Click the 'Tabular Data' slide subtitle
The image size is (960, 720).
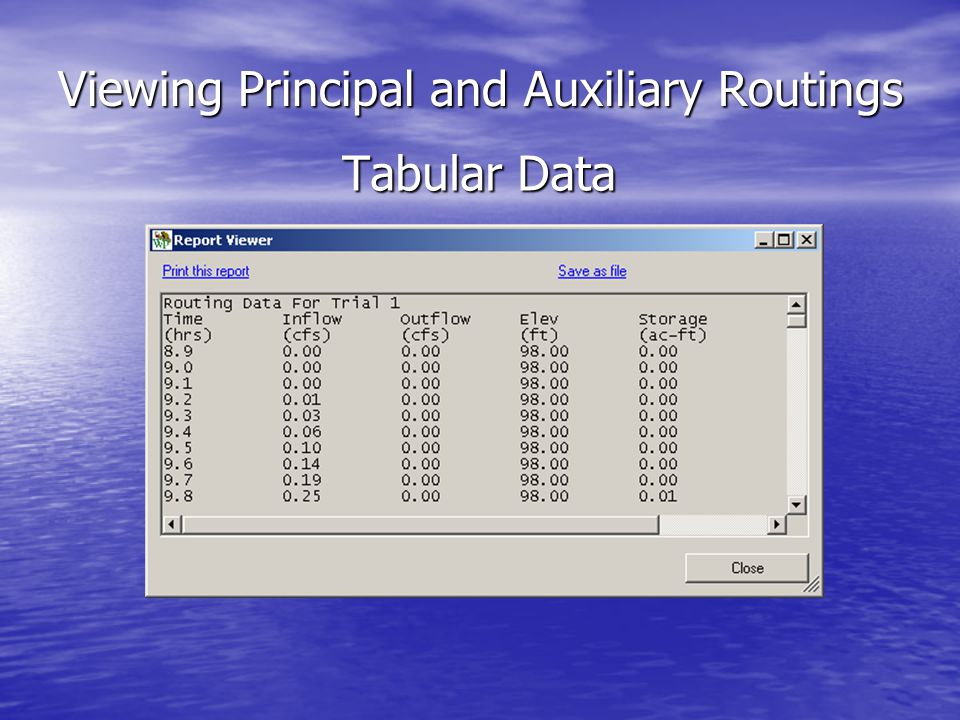pyautogui.click(x=479, y=174)
